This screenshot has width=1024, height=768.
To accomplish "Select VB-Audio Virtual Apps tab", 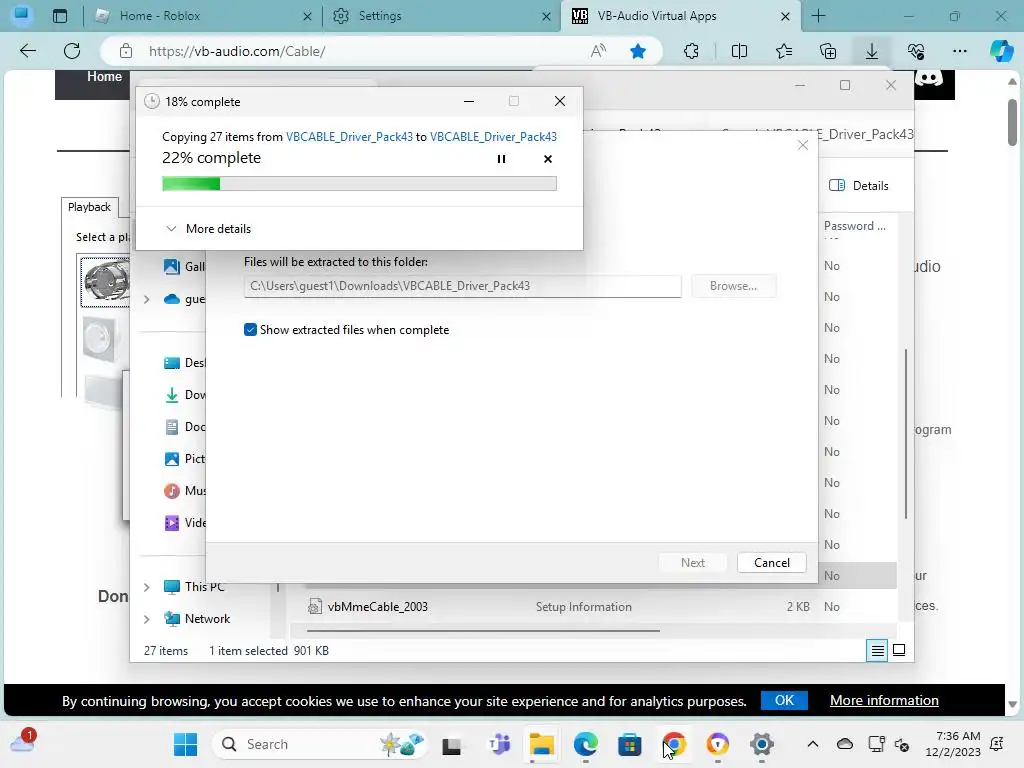I will click(x=681, y=16).
